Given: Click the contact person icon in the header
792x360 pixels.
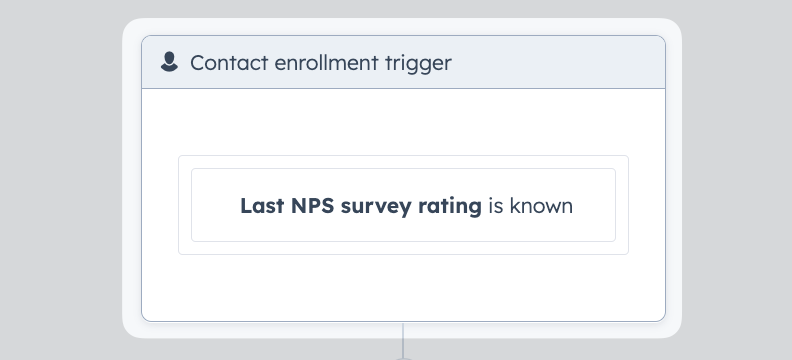Looking at the screenshot, I should (169, 62).
